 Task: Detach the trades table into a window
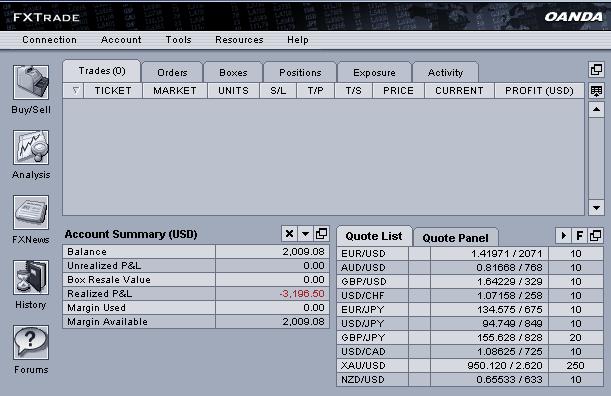click(x=596, y=70)
